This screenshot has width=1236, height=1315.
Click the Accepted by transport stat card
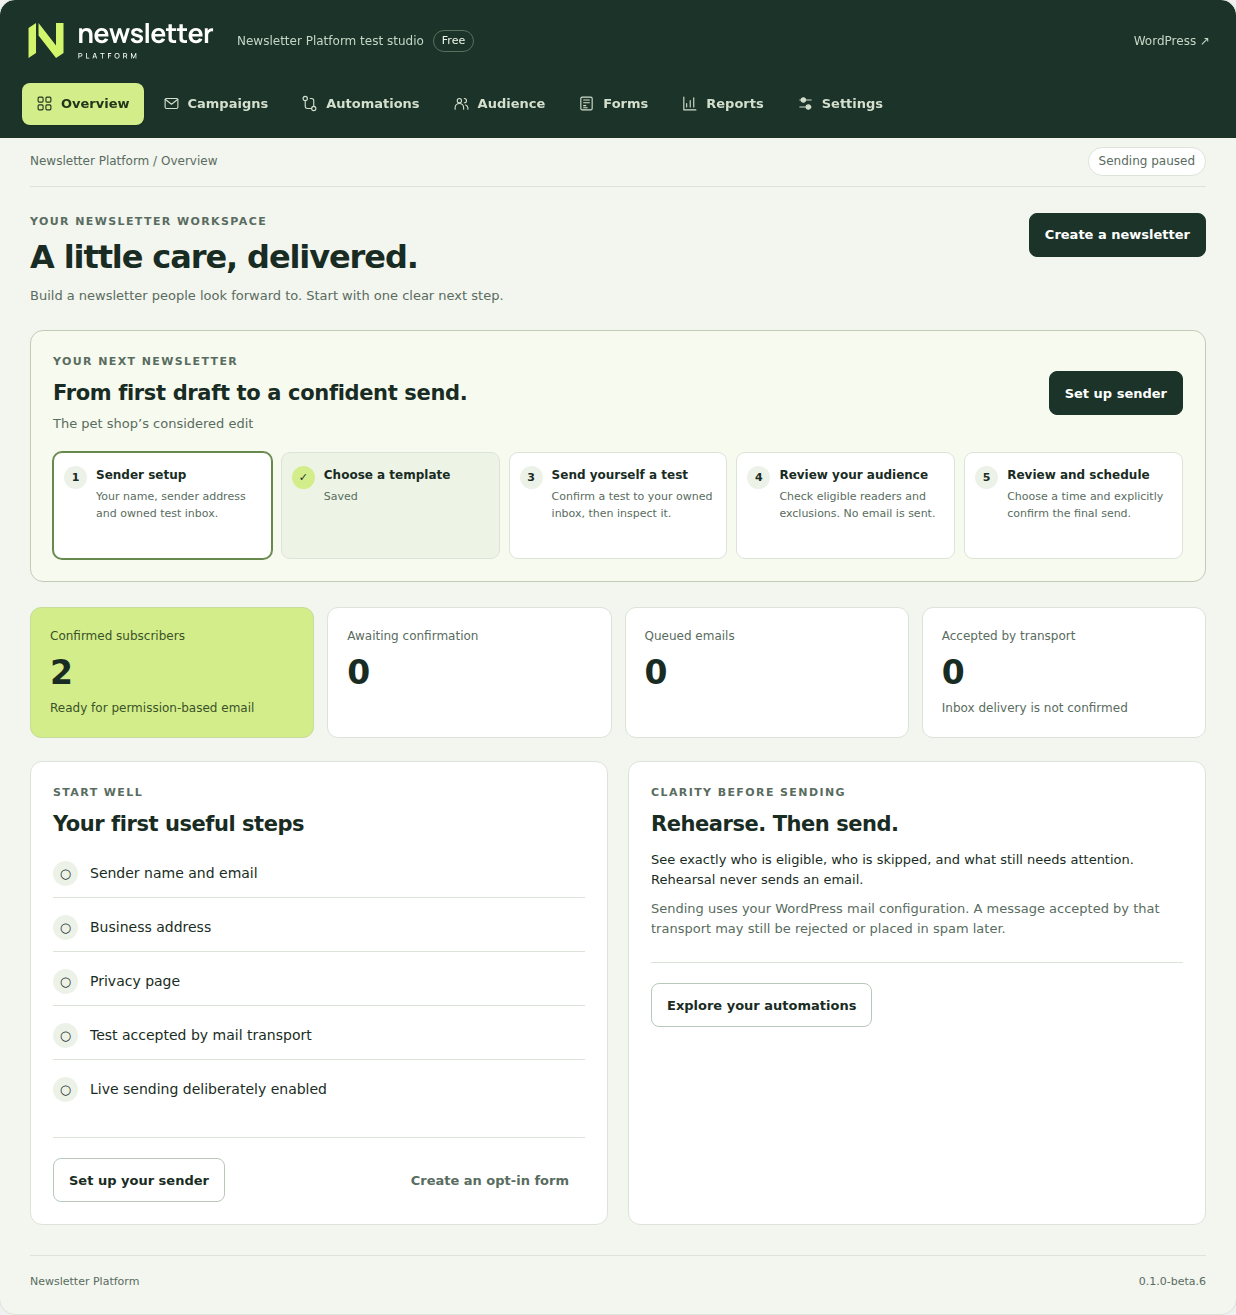tap(1064, 672)
